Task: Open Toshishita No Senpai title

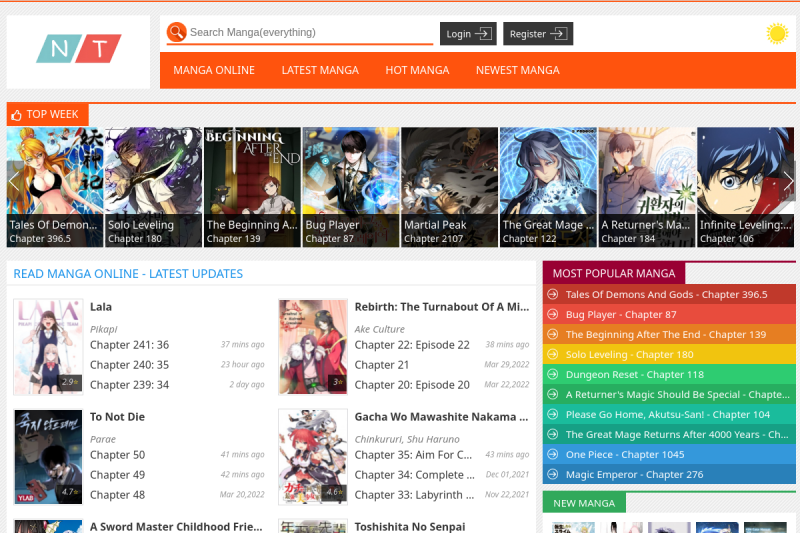Action: [410, 526]
